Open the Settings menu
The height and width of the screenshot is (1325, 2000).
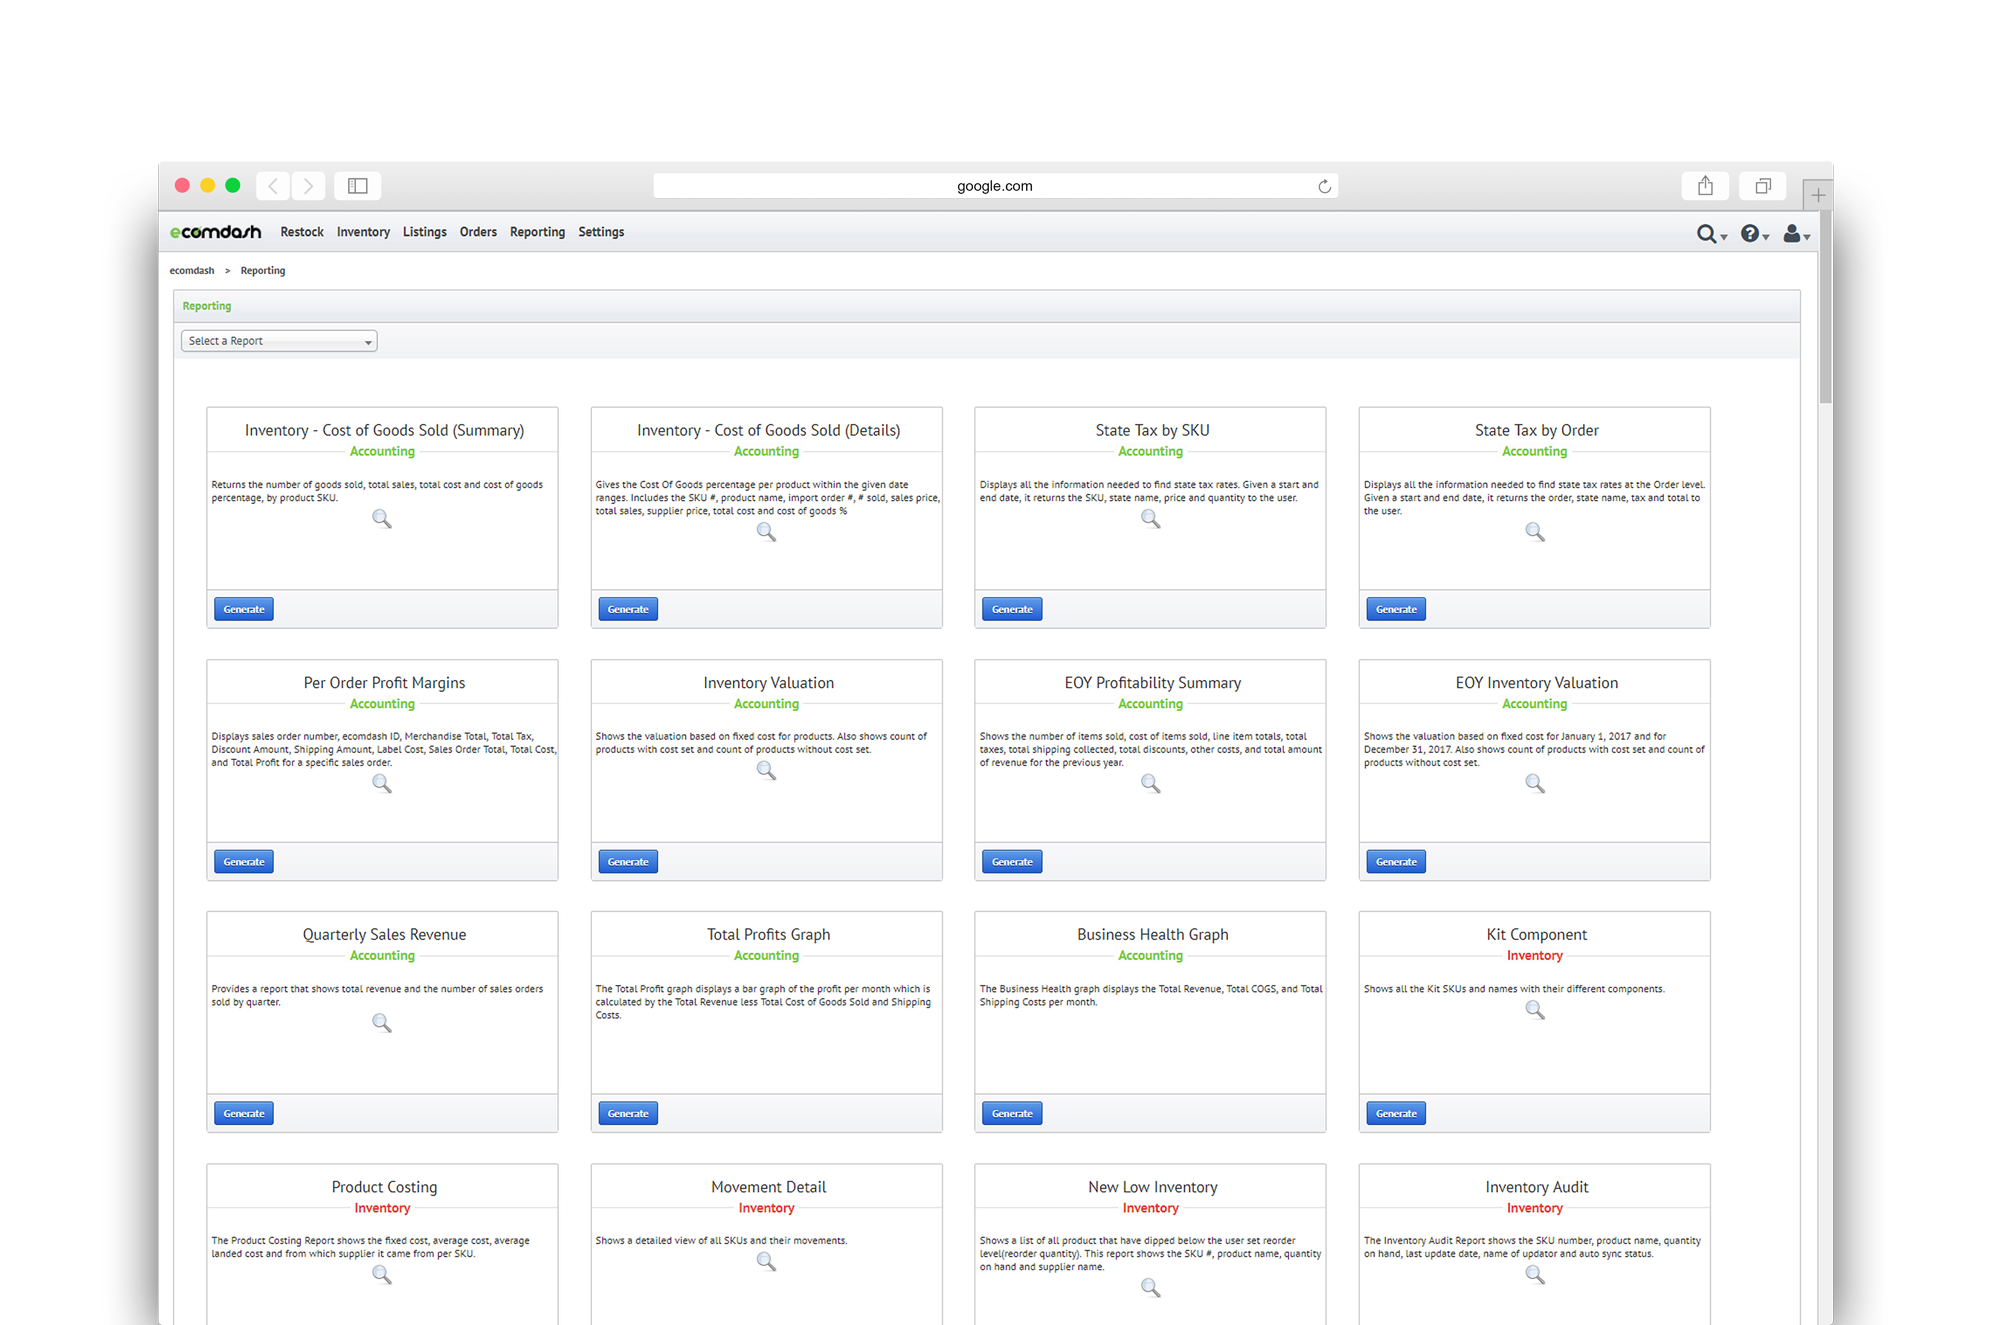click(601, 232)
